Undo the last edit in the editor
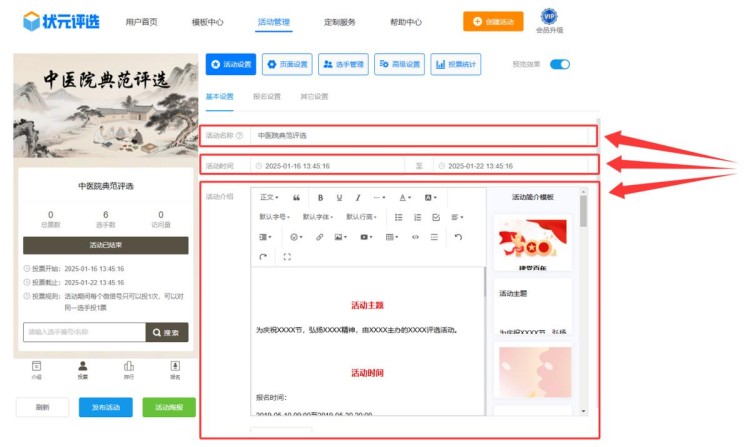The width and height of the screenshot is (750, 447). coord(458,237)
